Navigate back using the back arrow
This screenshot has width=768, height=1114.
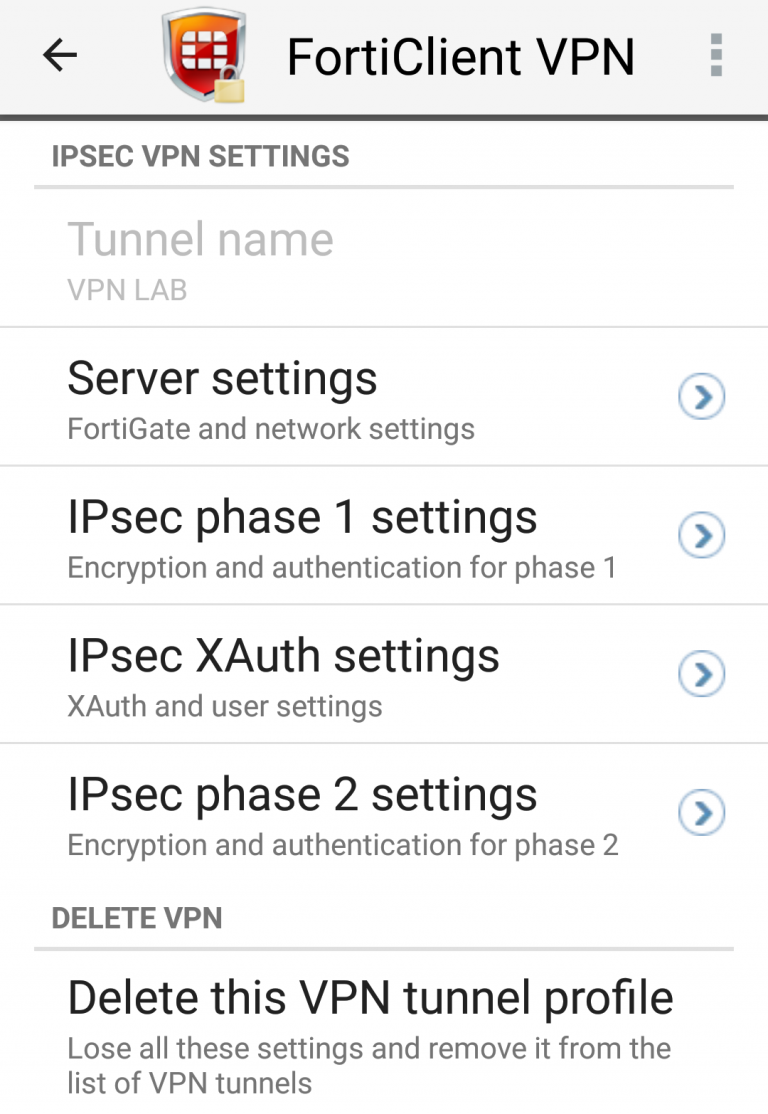pyautogui.click(x=59, y=56)
